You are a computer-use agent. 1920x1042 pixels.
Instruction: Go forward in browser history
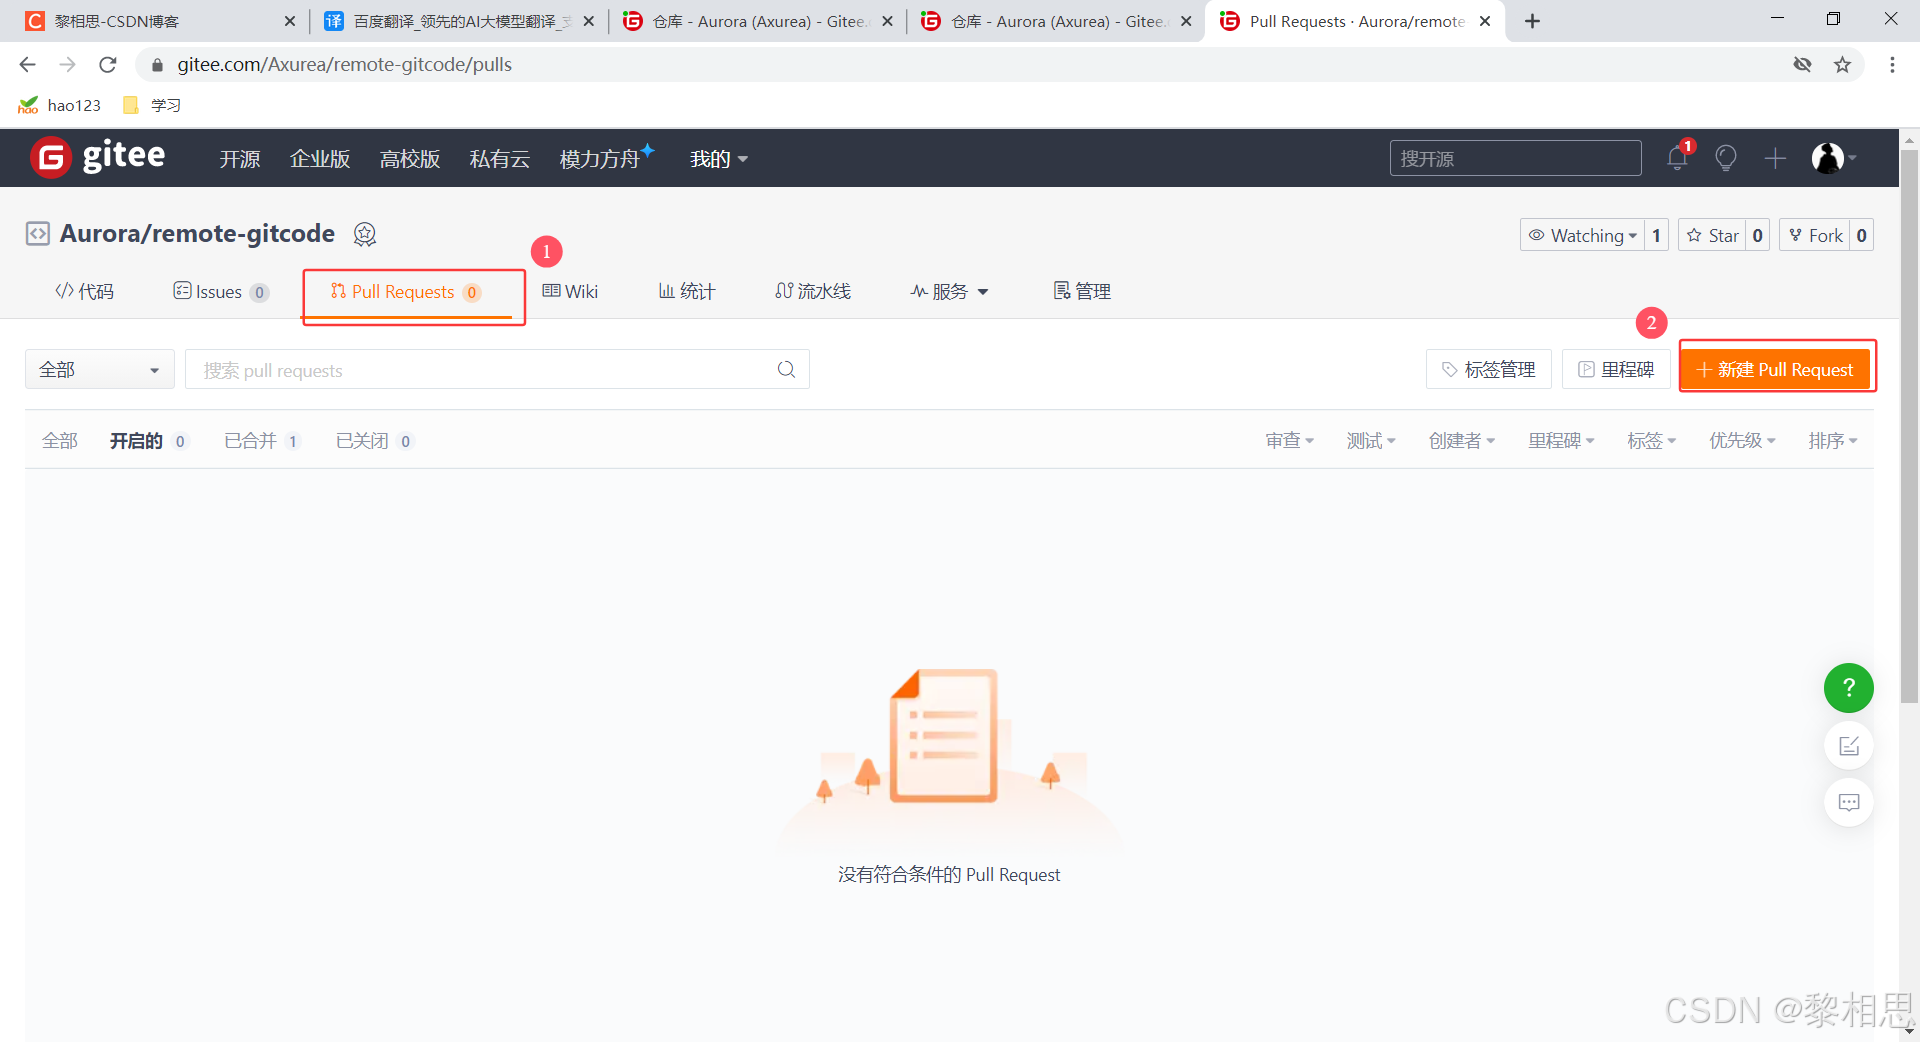(67, 65)
